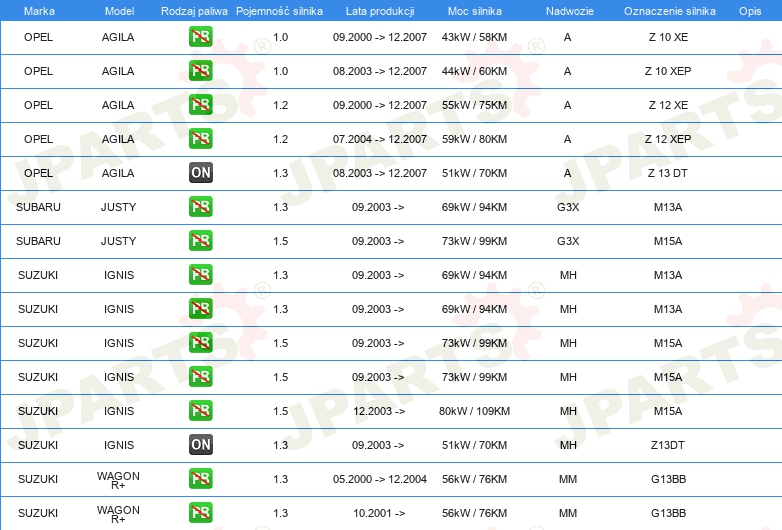Image resolution: width=782 pixels, height=530 pixels.
Task: Select petrol icon in Ignis 80kW / 109KM row
Action: point(200,411)
